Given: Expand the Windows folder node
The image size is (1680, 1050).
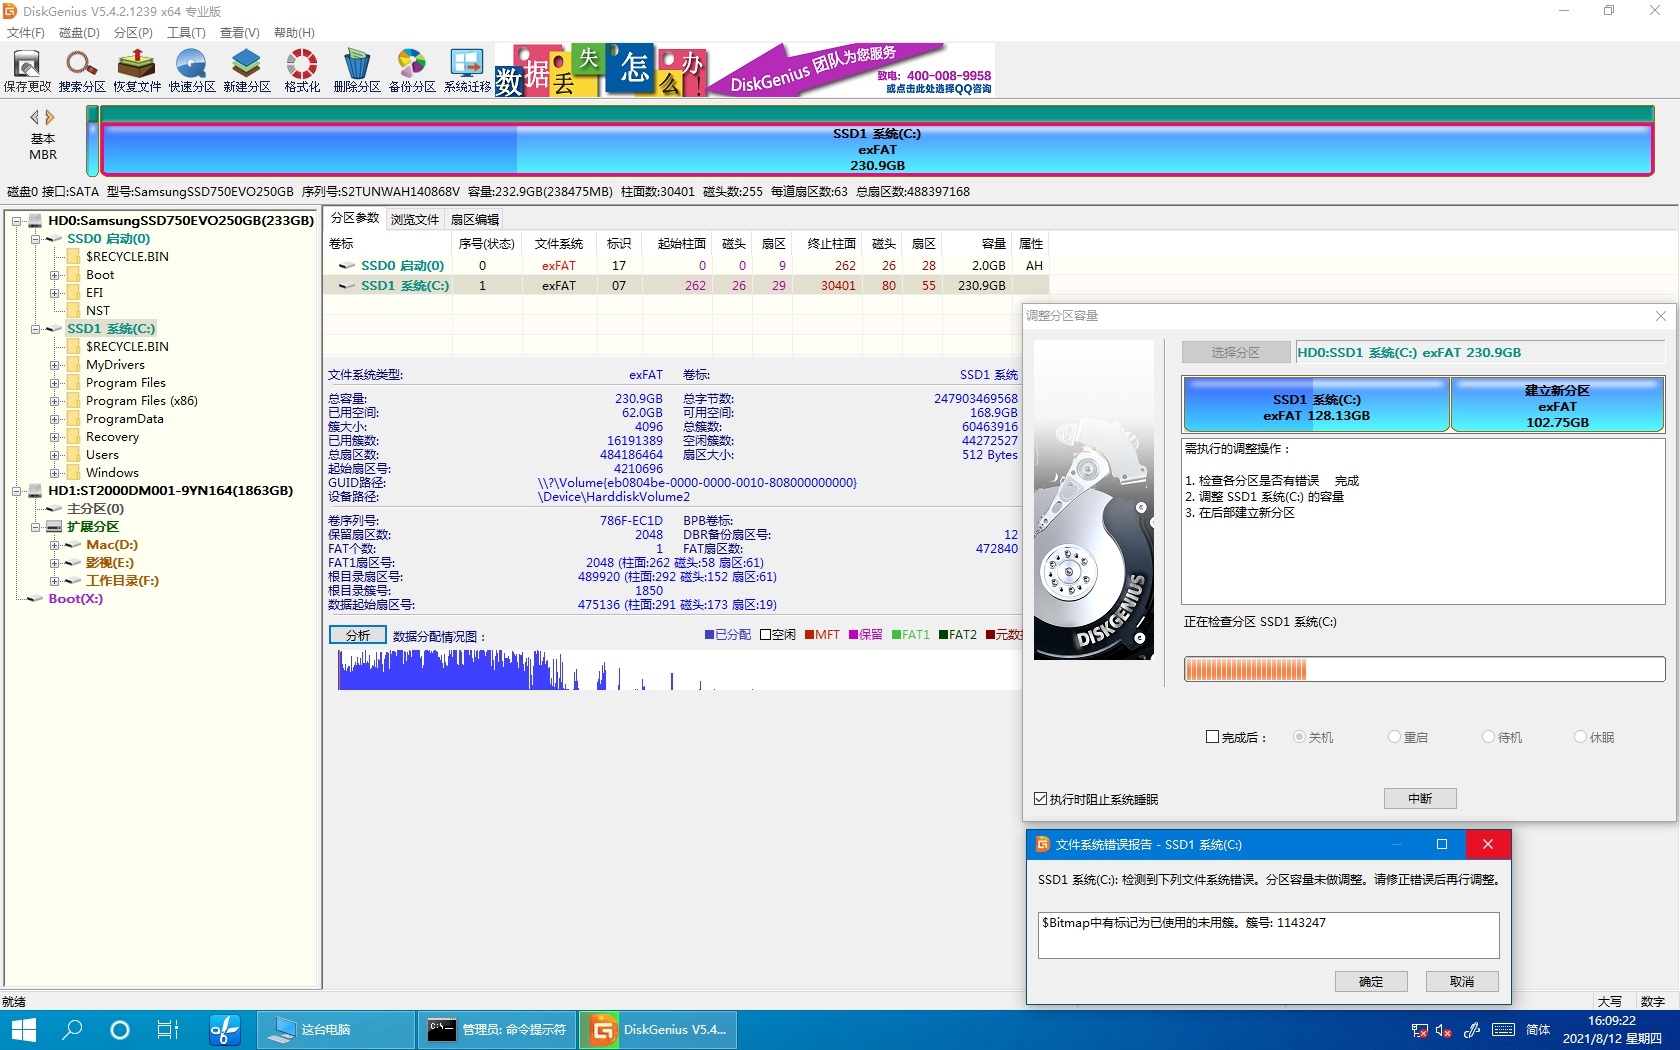Looking at the screenshot, I should pos(54,473).
